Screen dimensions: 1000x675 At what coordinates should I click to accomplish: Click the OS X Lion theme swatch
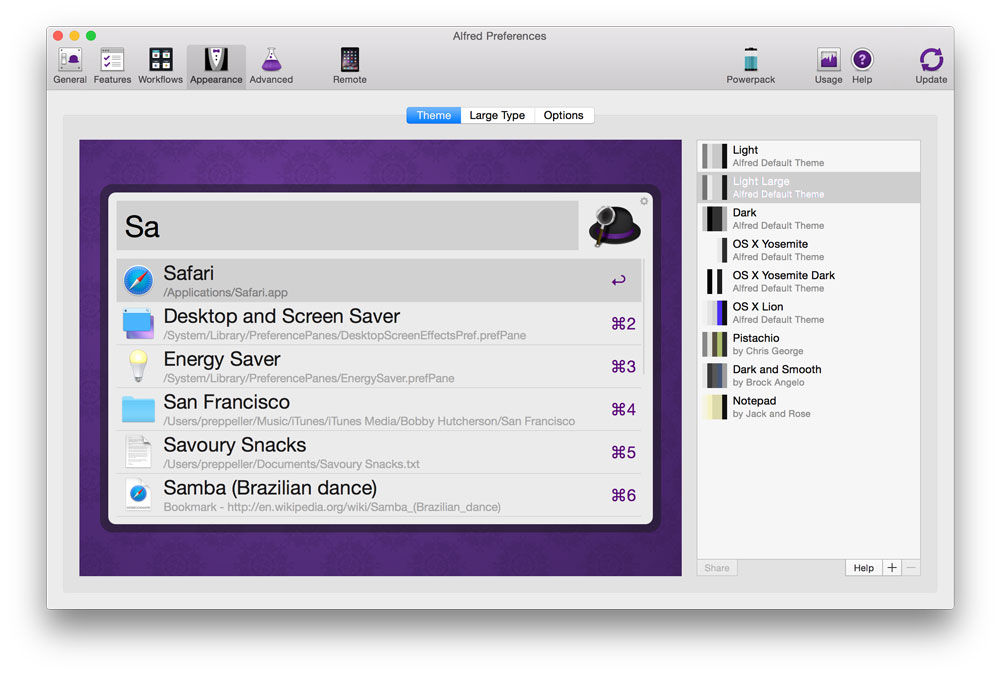(714, 313)
